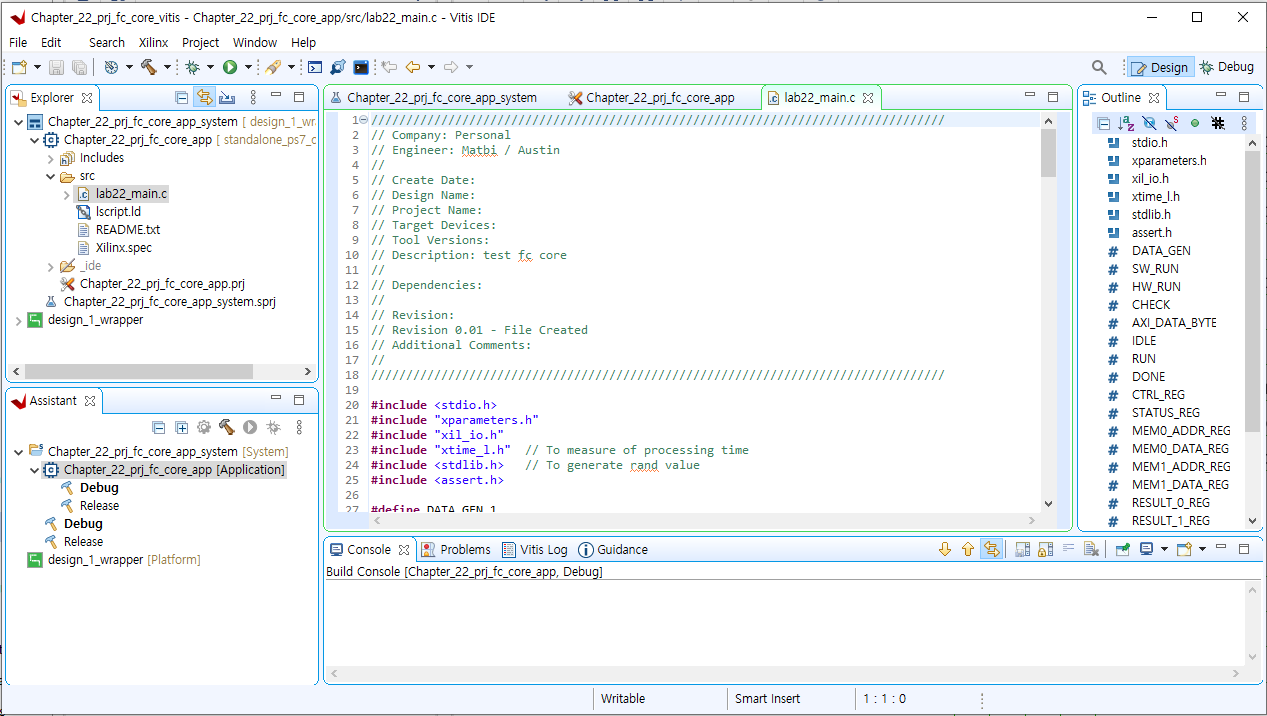
Task: Click the toolbar Search magnifier icon
Action: point(1099,67)
